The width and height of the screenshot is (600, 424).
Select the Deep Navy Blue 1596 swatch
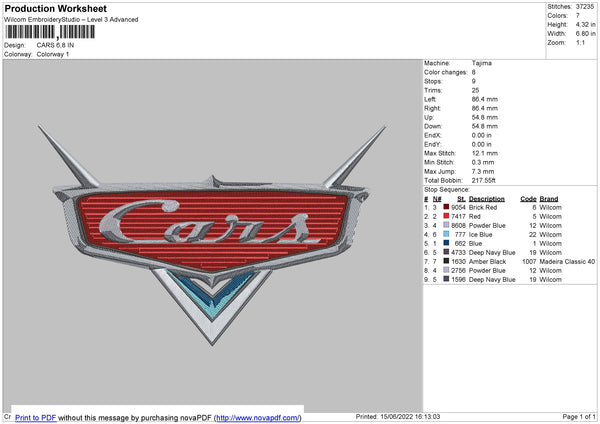pos(447,280)
